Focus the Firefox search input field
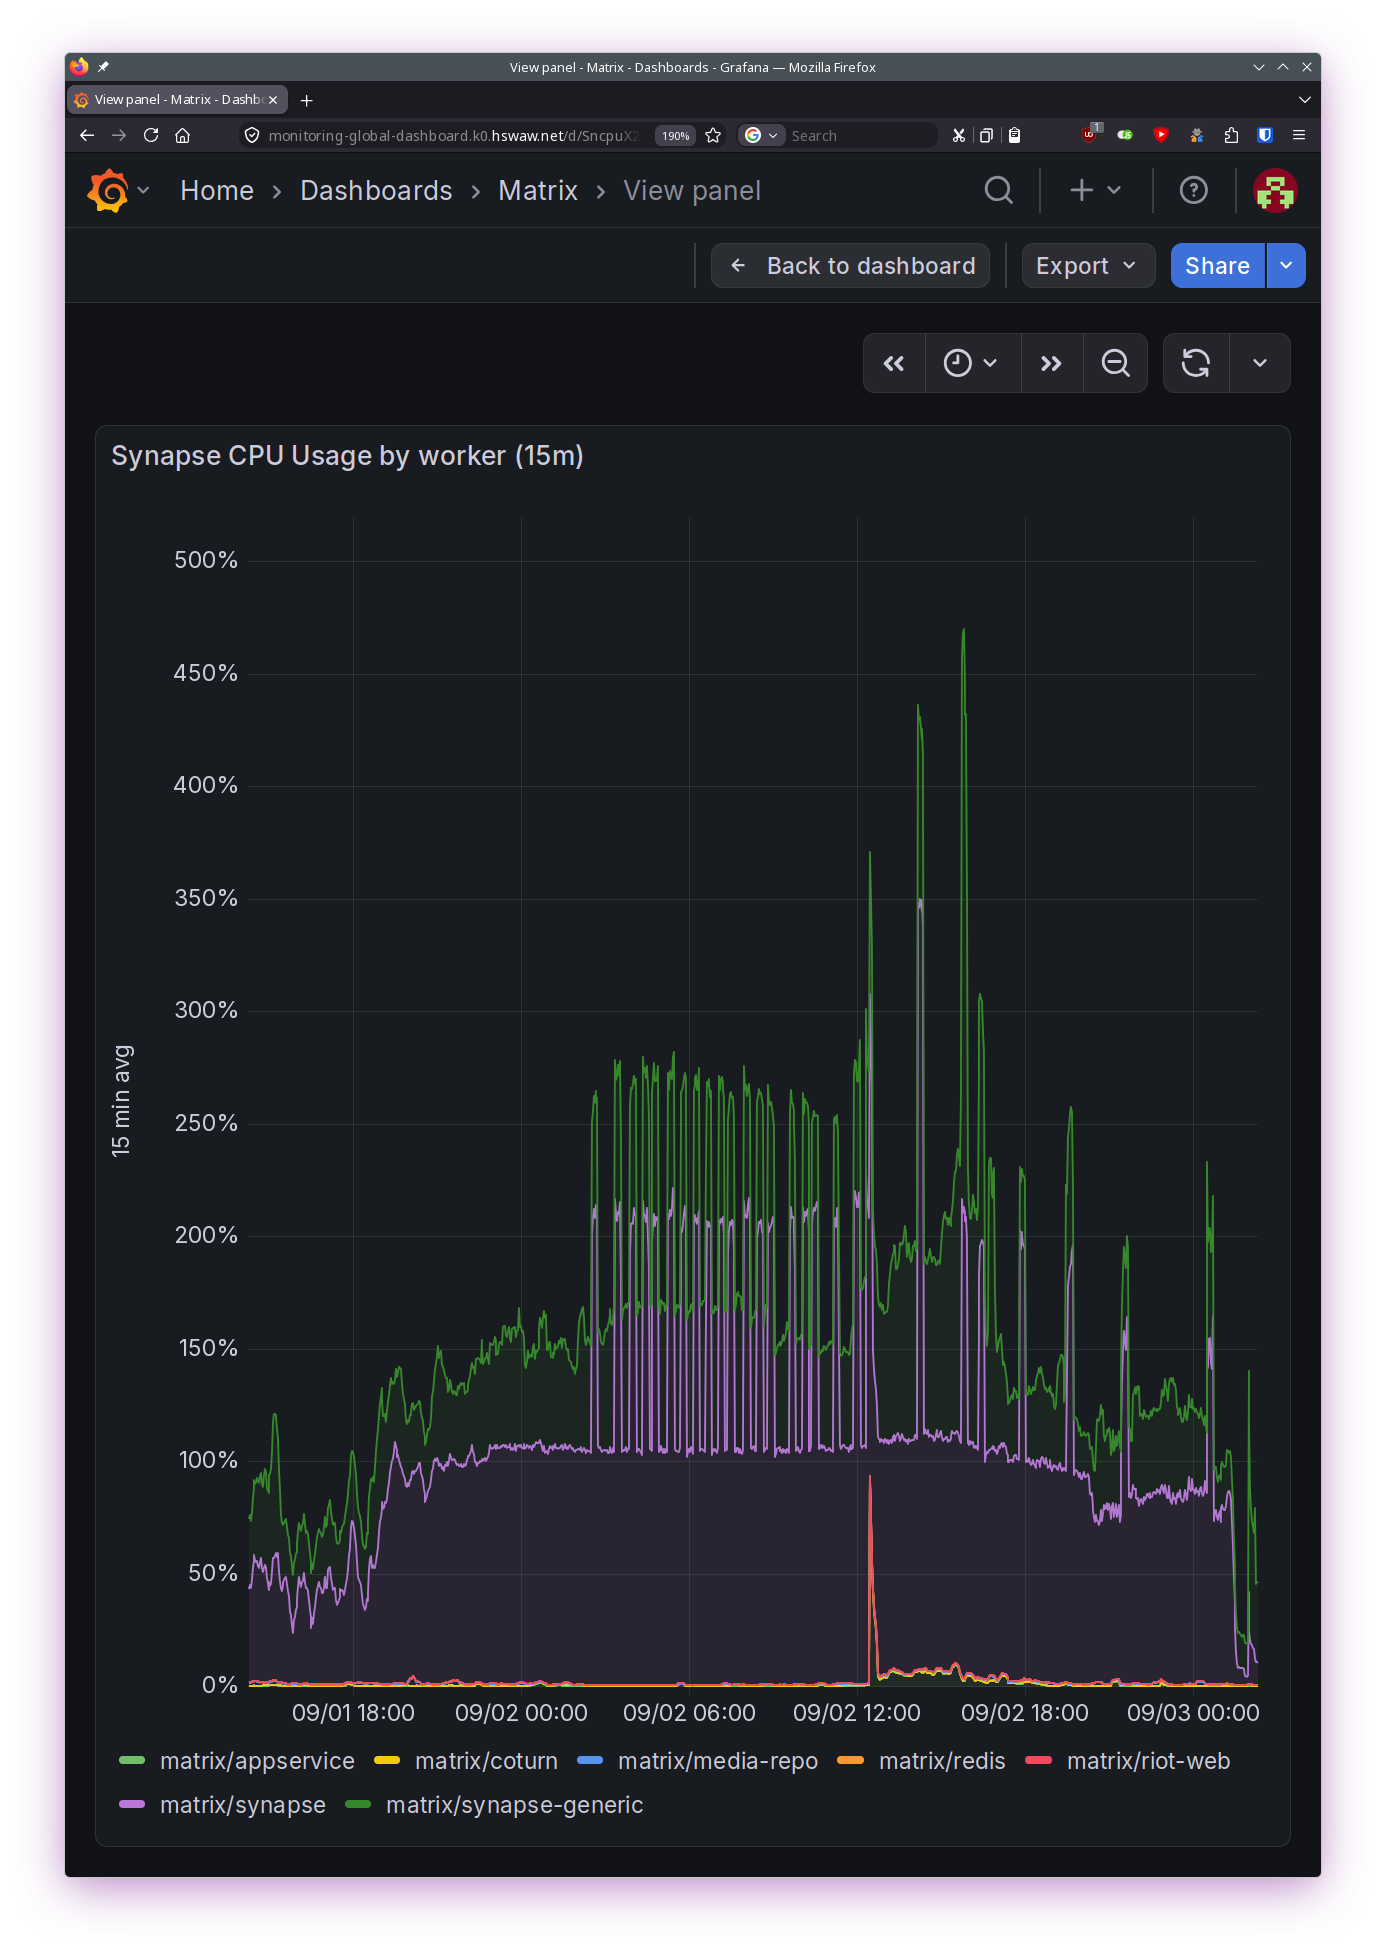1386x1954 pixels. tap(861, 135)
